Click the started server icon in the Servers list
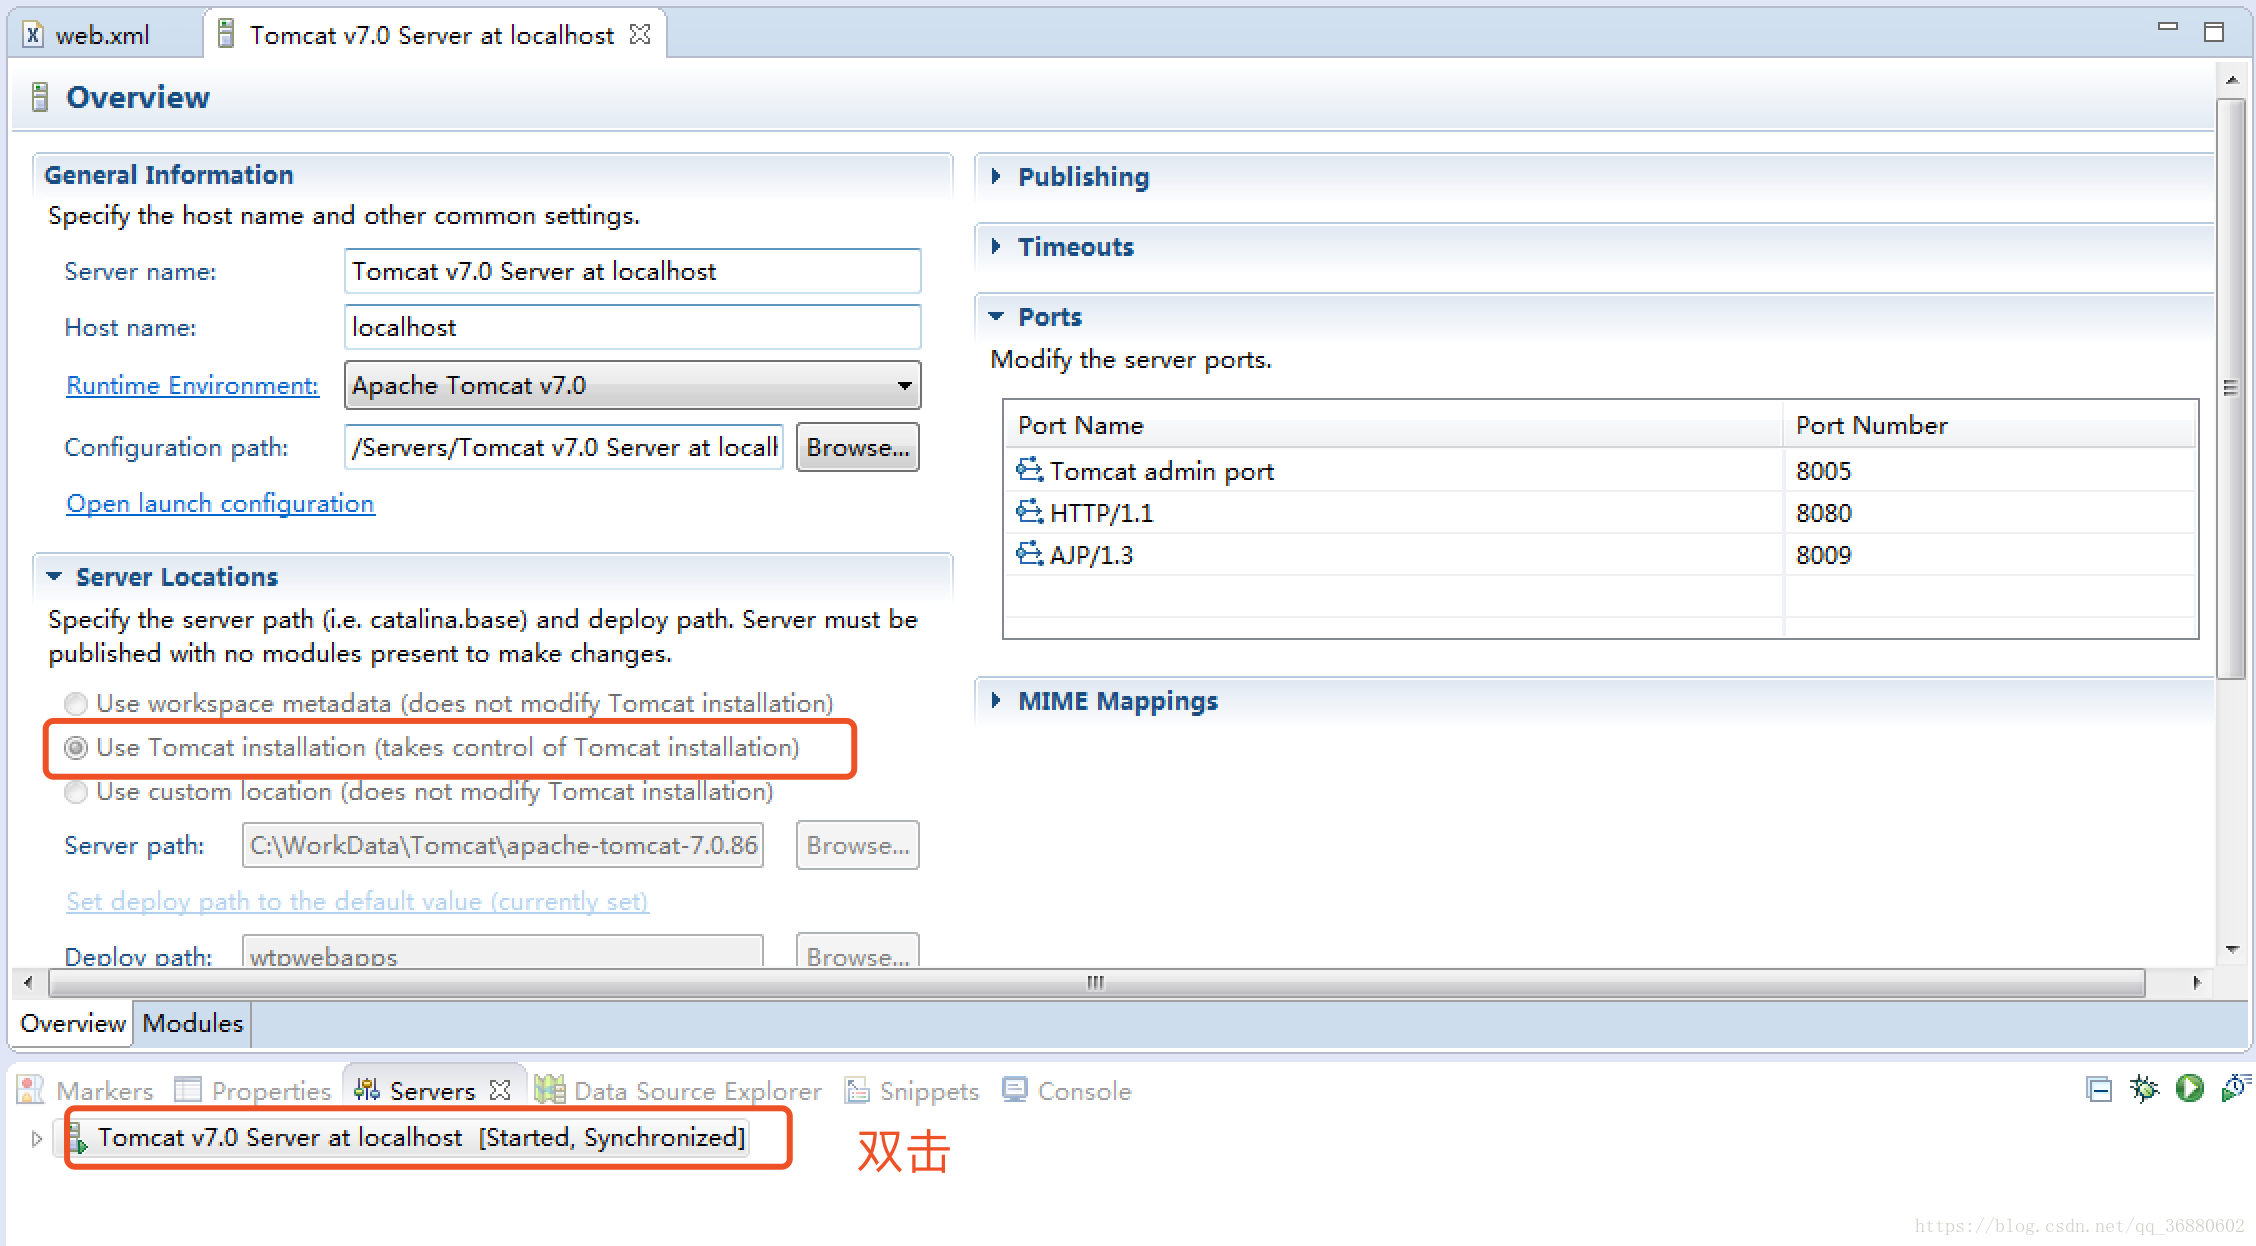The width and height of the screenshot is (2256, 1246). [x=78, y=1138]
